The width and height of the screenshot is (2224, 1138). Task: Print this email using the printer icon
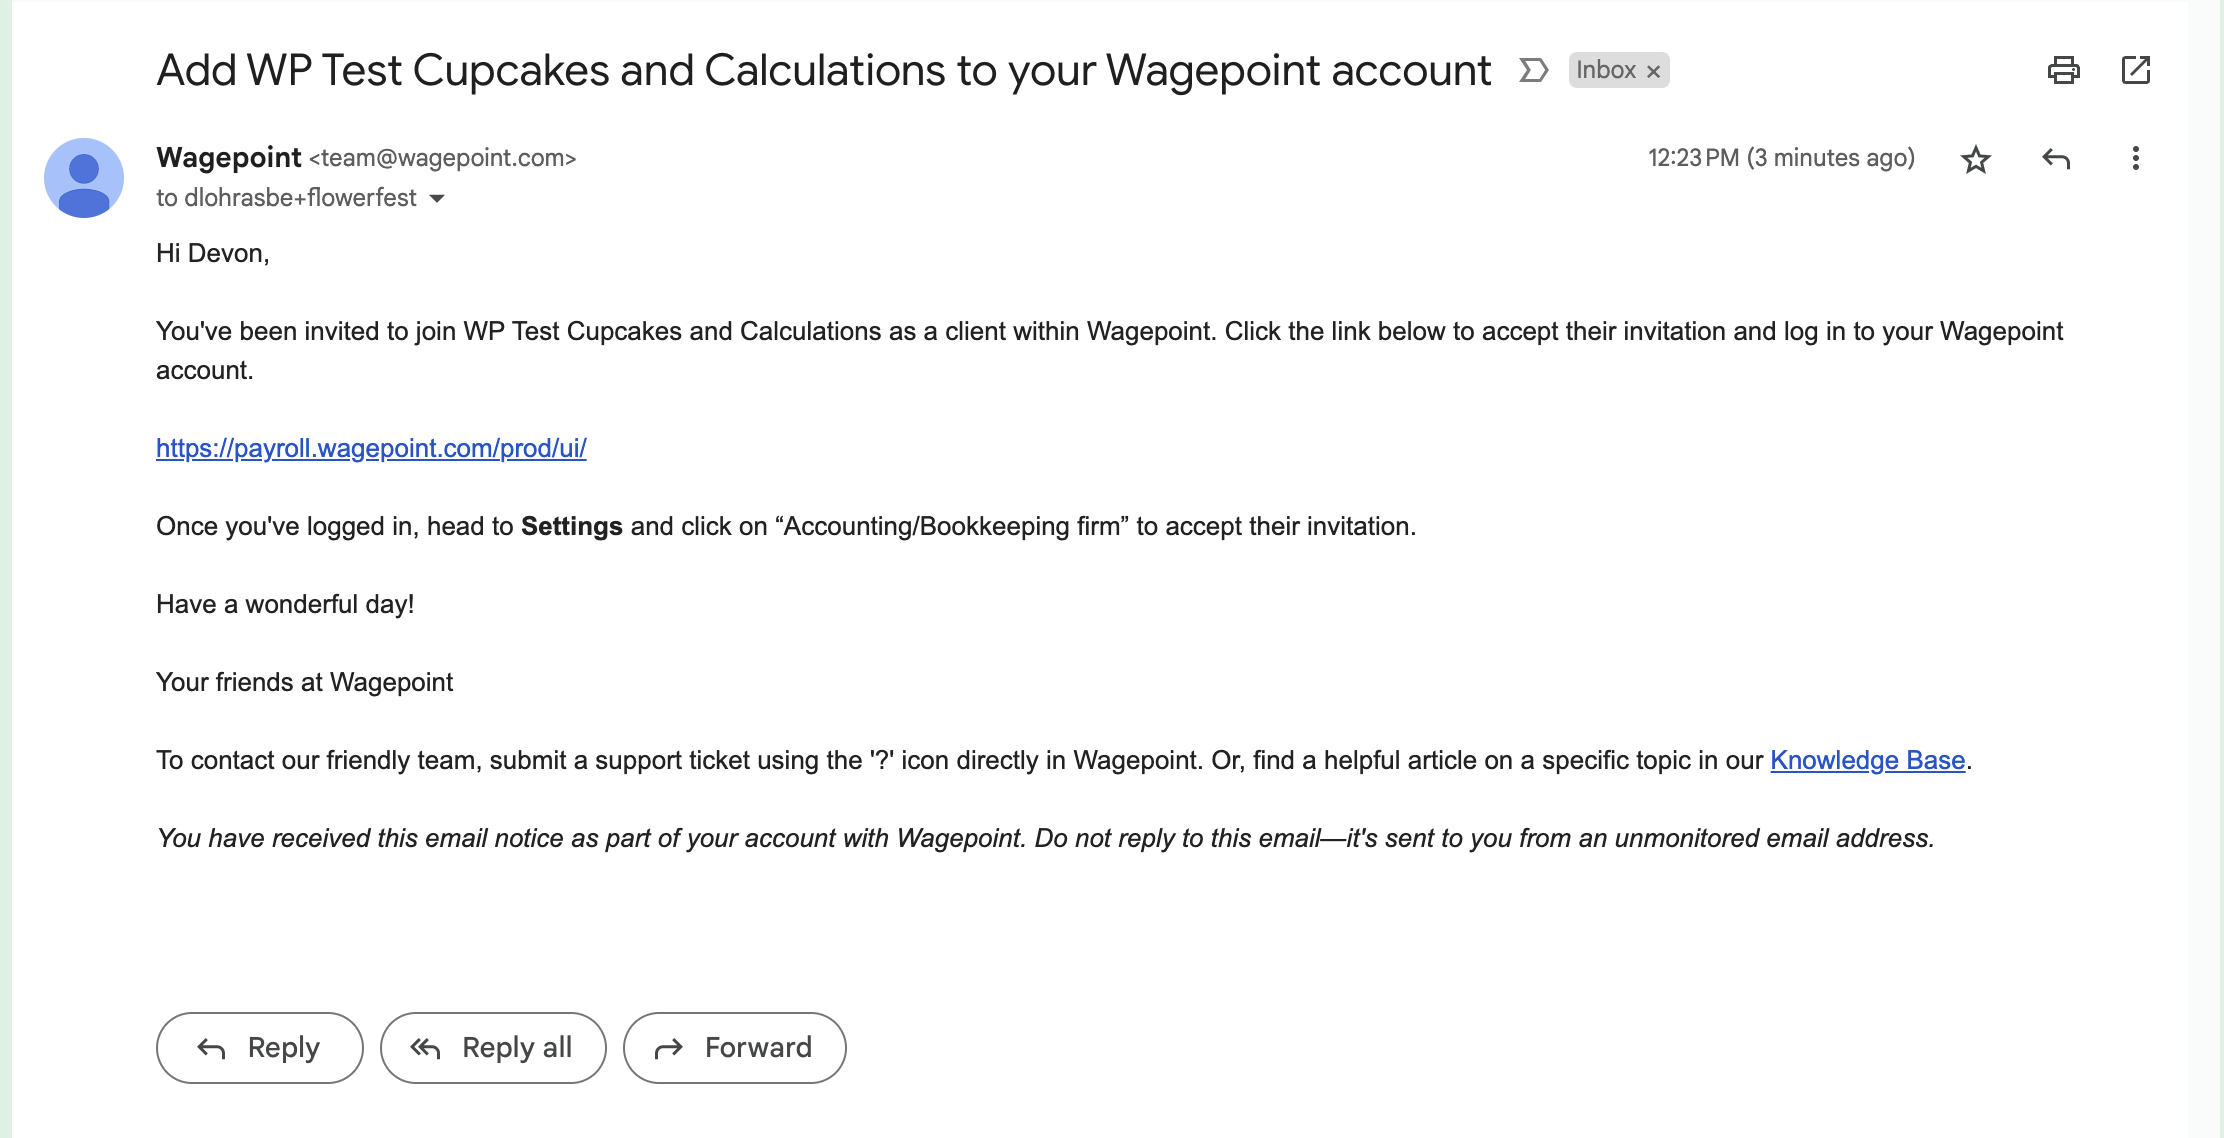tap(2063, 70)
